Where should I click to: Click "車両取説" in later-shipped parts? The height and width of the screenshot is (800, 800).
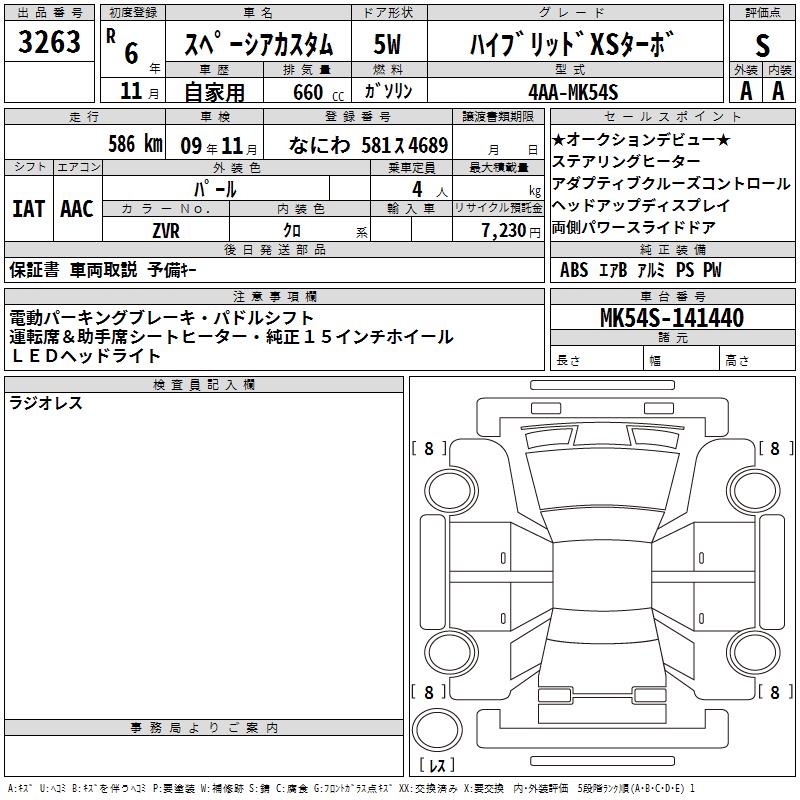[x=103, y=269]
